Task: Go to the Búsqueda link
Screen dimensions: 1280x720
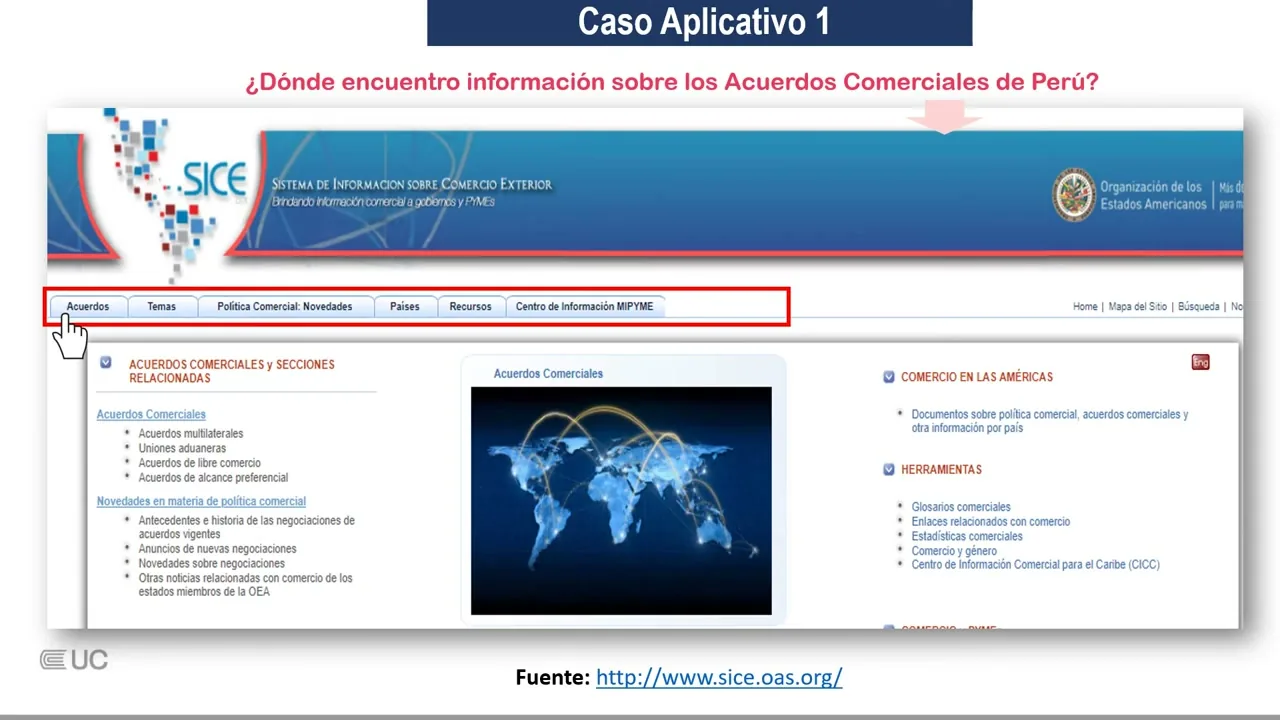Action: 1198,307
